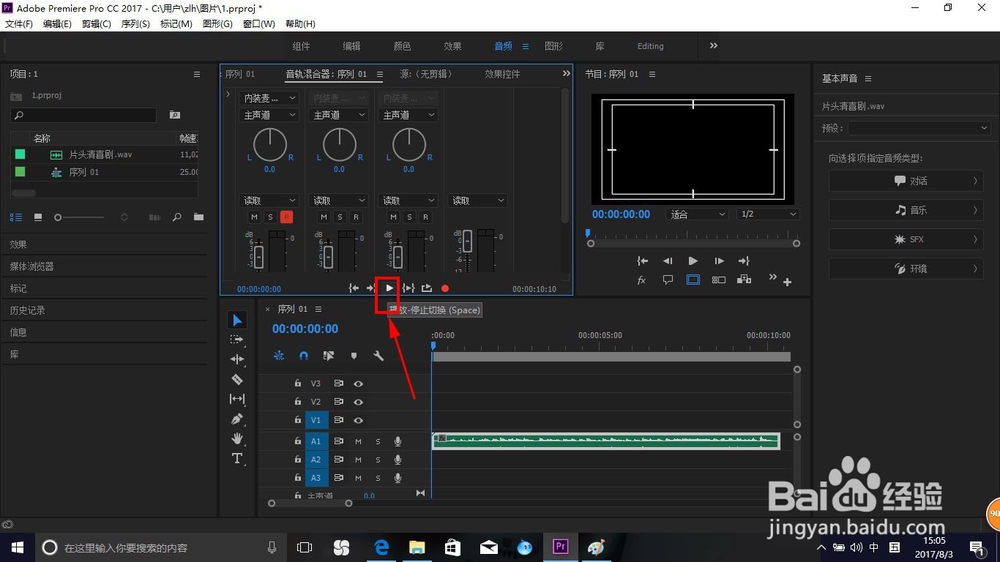Play the Program monitor
Viewport: 1000px width, 562px height.
tap(693, 260)
